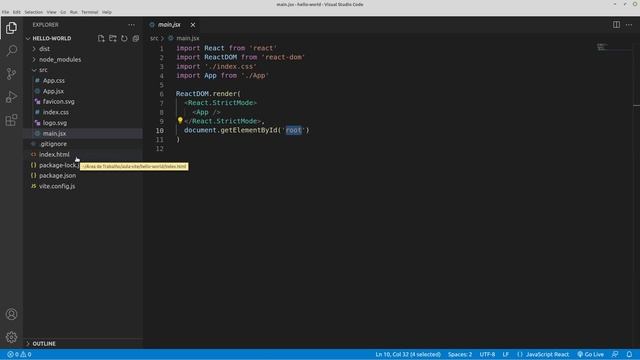Click the feedback icon in status bar
Viewport: 640px width, 360px height.
pyautogui.click(x=615, y=354)
